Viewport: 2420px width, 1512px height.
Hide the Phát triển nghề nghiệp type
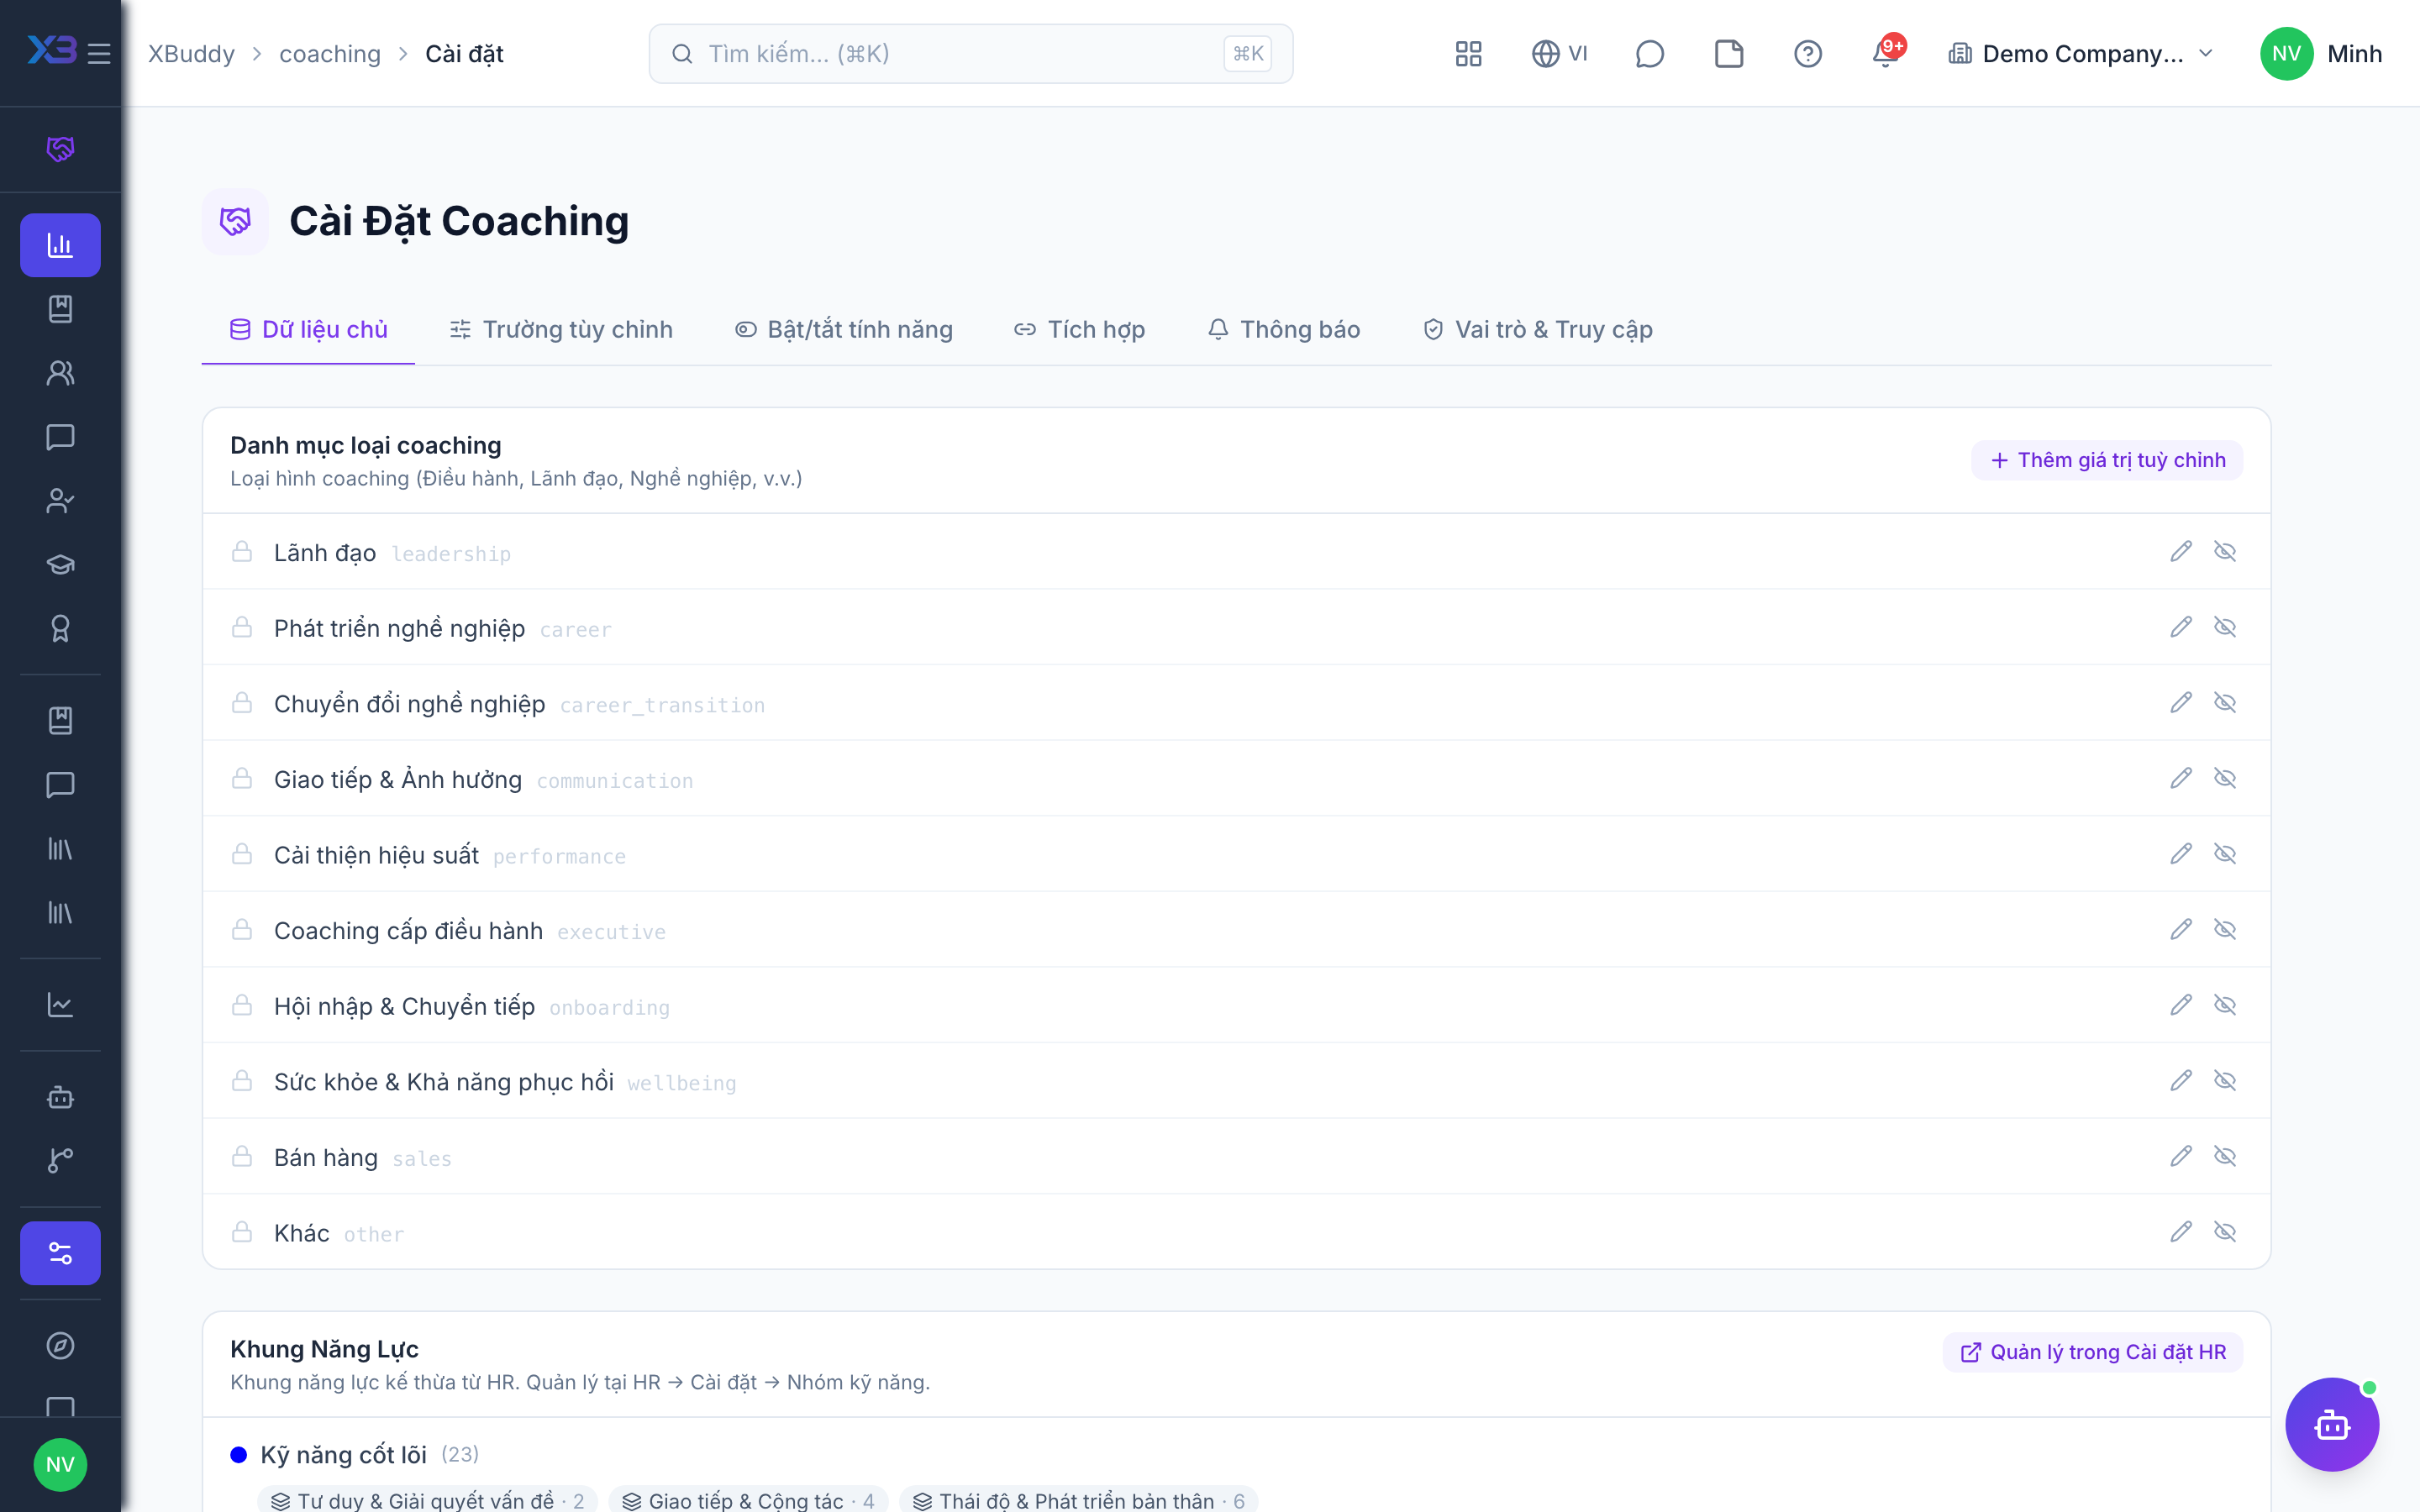point(2225,627)
